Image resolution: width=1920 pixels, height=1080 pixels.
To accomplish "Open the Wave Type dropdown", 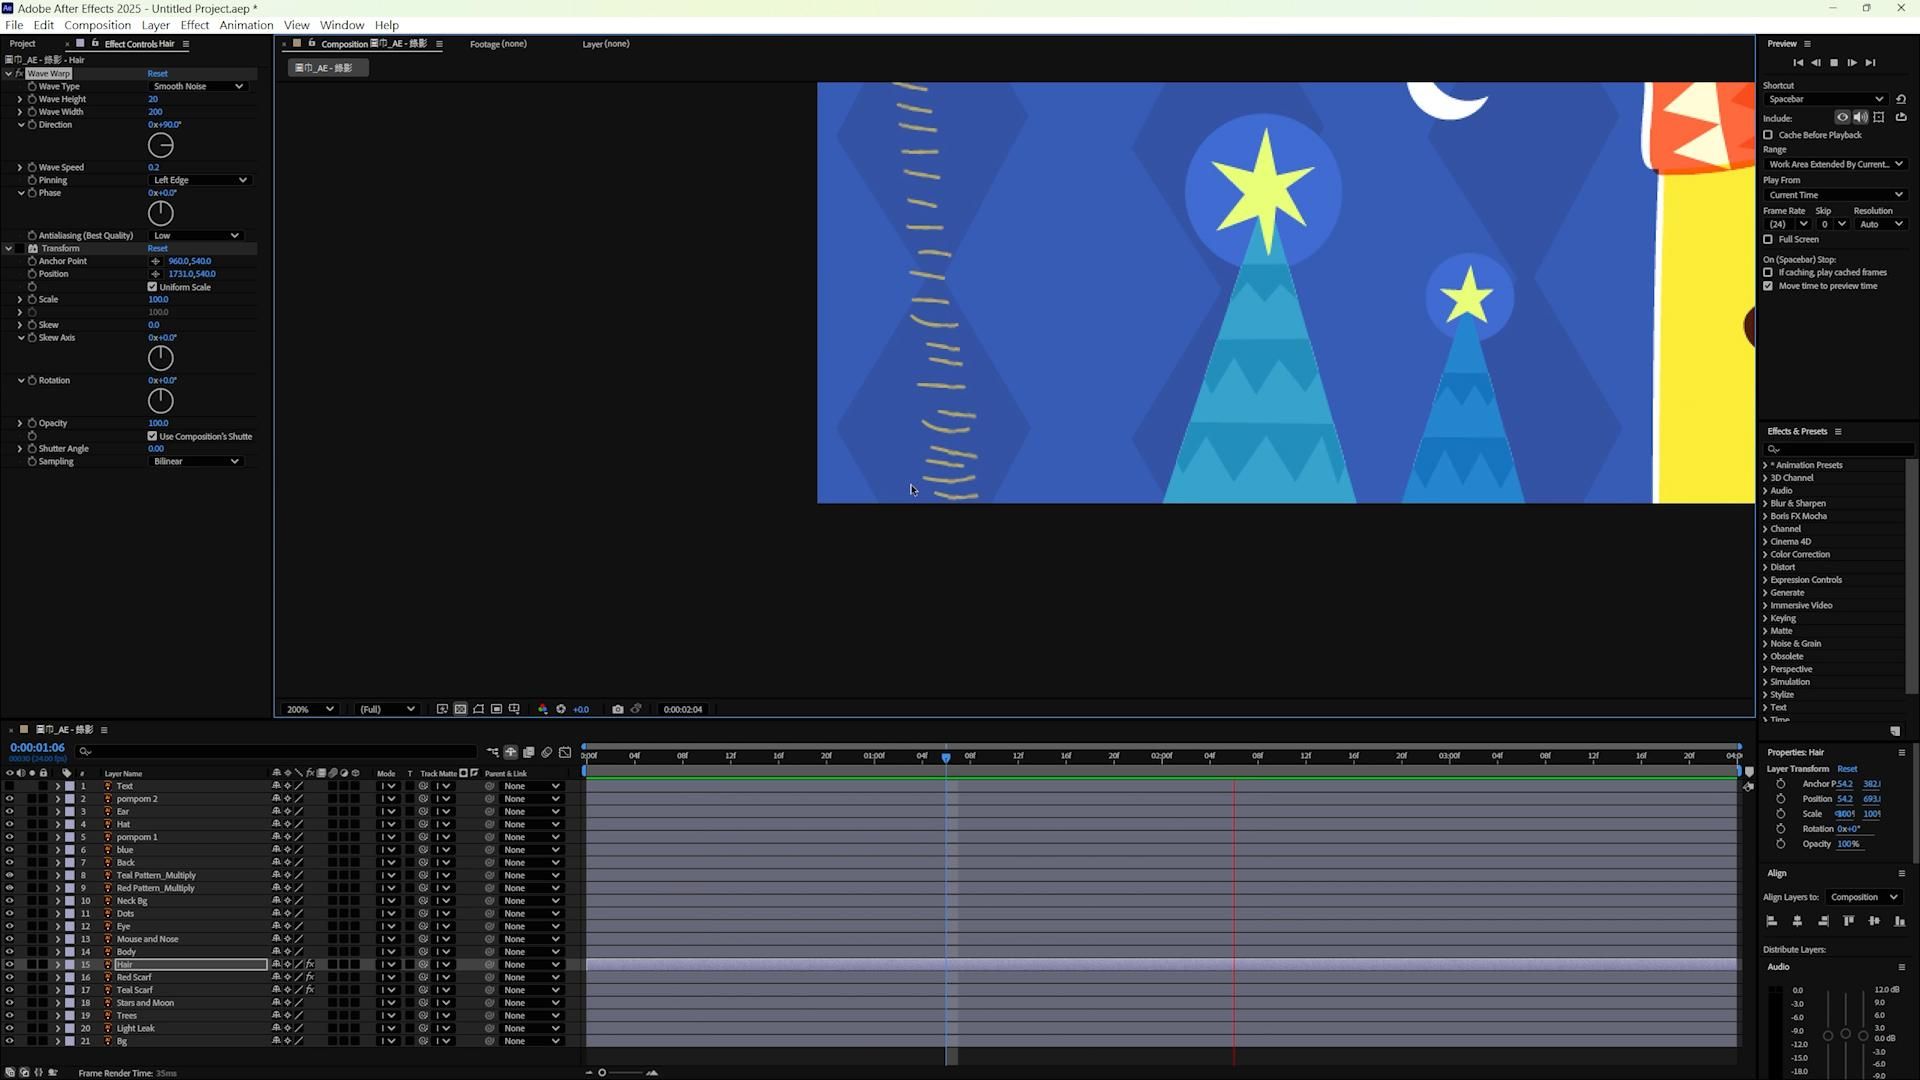I will [198, 86].
